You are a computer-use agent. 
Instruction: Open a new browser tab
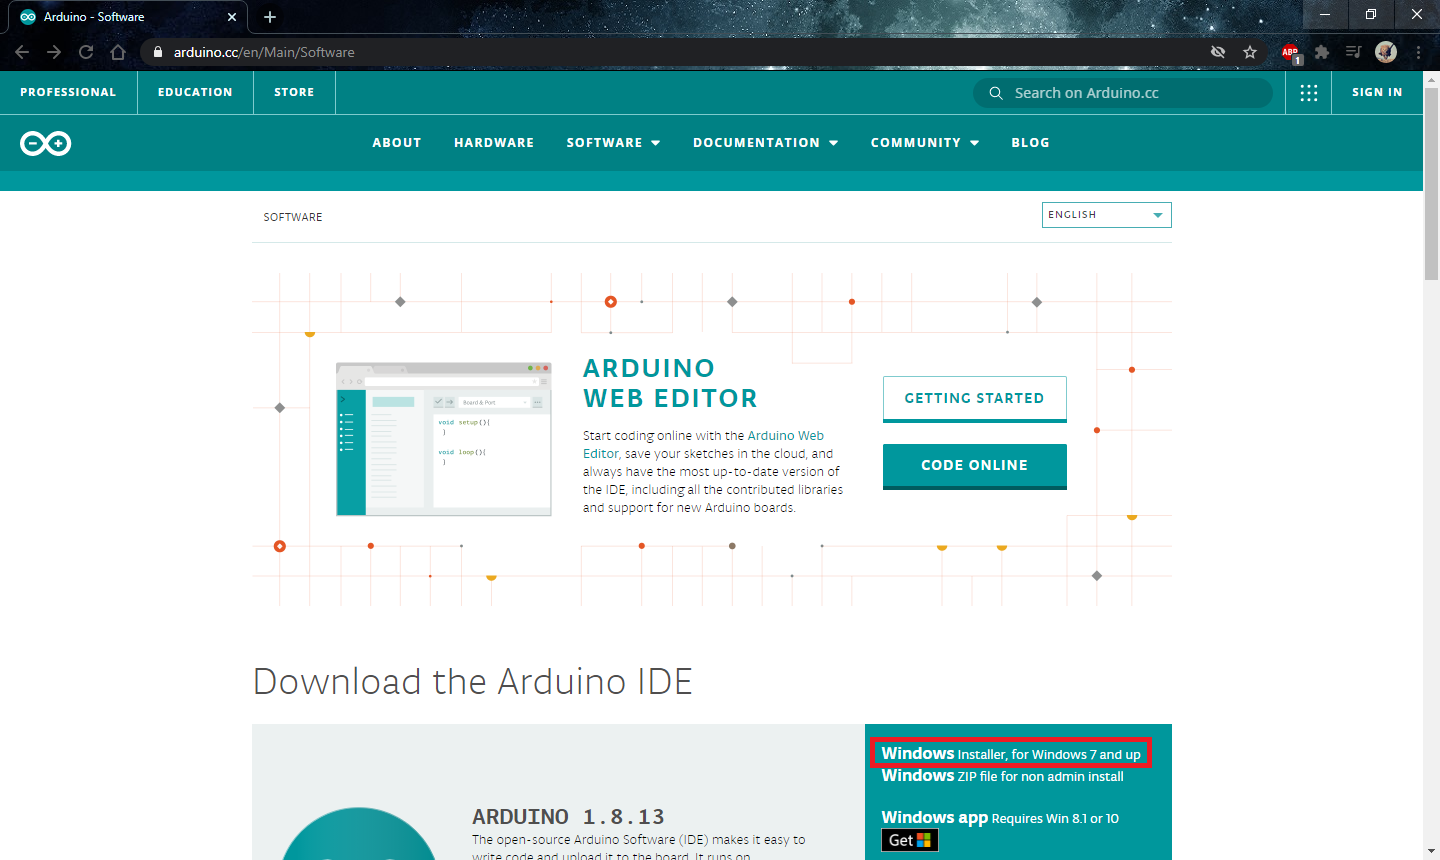coord(270,17)
